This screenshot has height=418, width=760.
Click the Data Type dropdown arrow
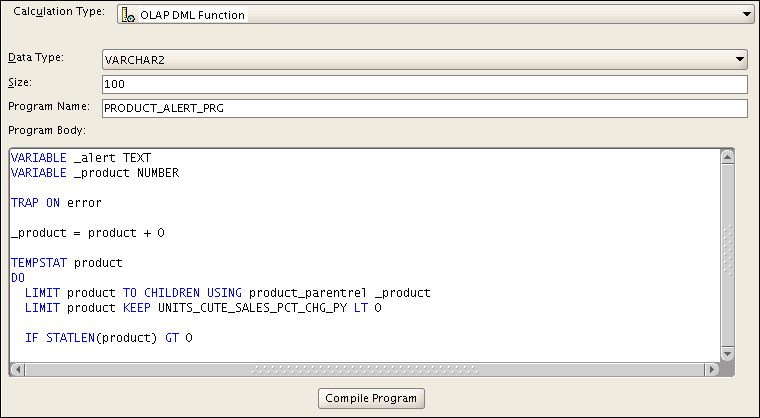[x=740, y=60]
